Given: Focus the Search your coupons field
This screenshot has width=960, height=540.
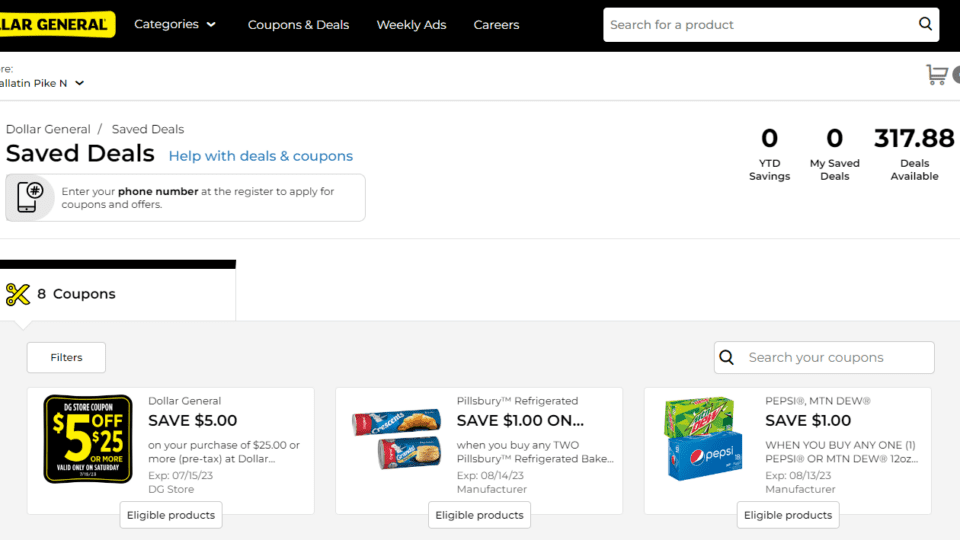Looking at the screenshot, I should pyautogui.click(x=824, y=358).
